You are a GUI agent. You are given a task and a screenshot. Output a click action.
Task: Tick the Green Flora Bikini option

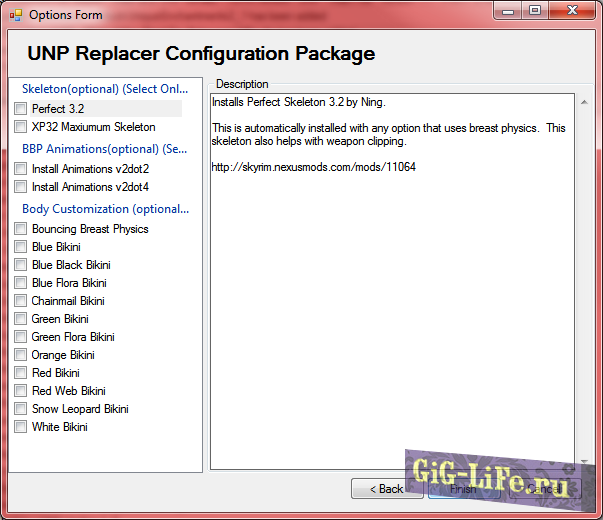21,337
